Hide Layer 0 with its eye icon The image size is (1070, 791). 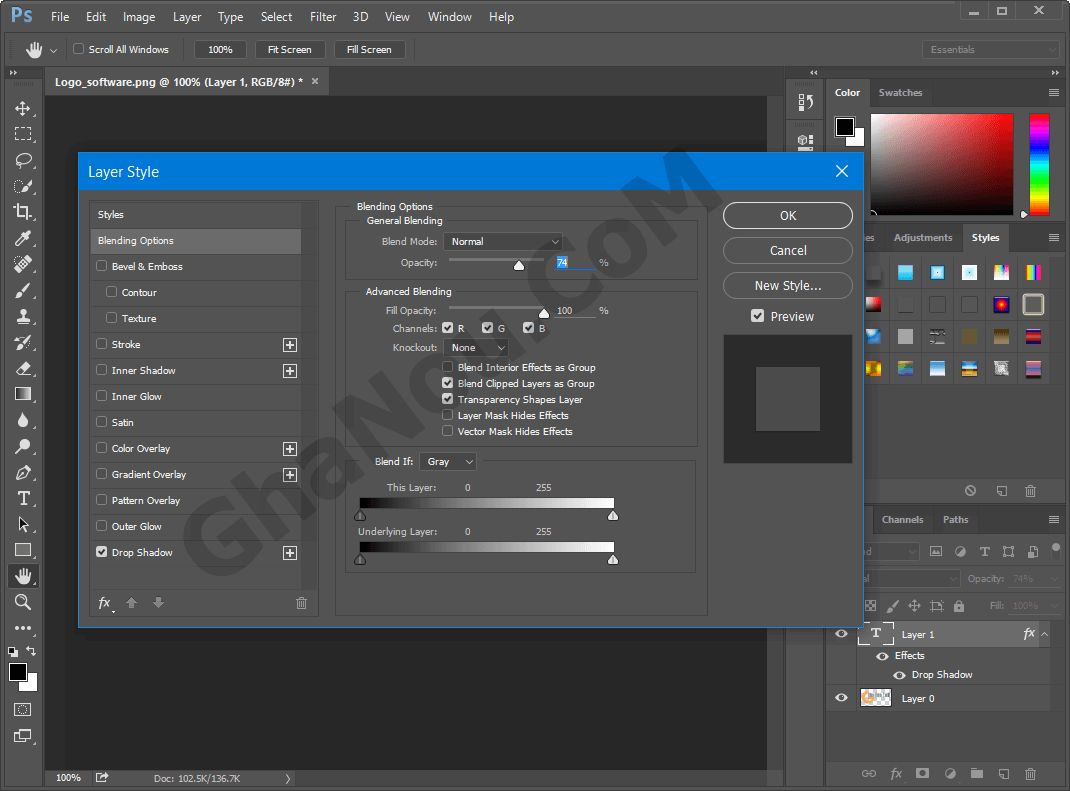(841, 697)
